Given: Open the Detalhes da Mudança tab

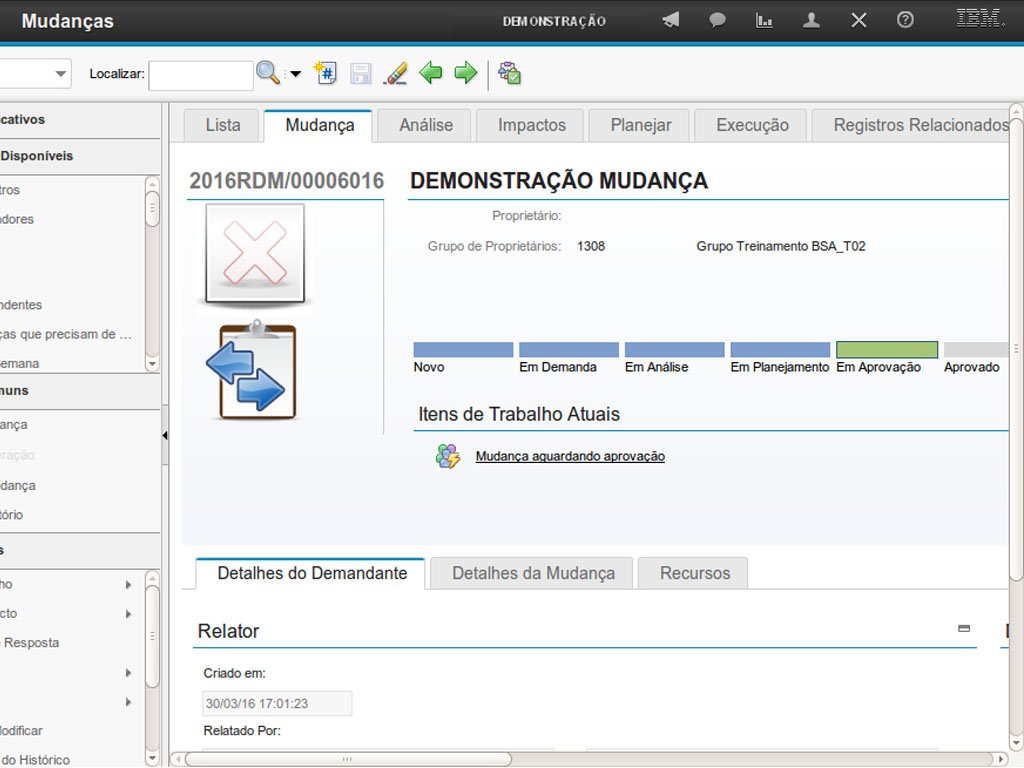Looking at the screenshot, I should (x=533, y=573).
